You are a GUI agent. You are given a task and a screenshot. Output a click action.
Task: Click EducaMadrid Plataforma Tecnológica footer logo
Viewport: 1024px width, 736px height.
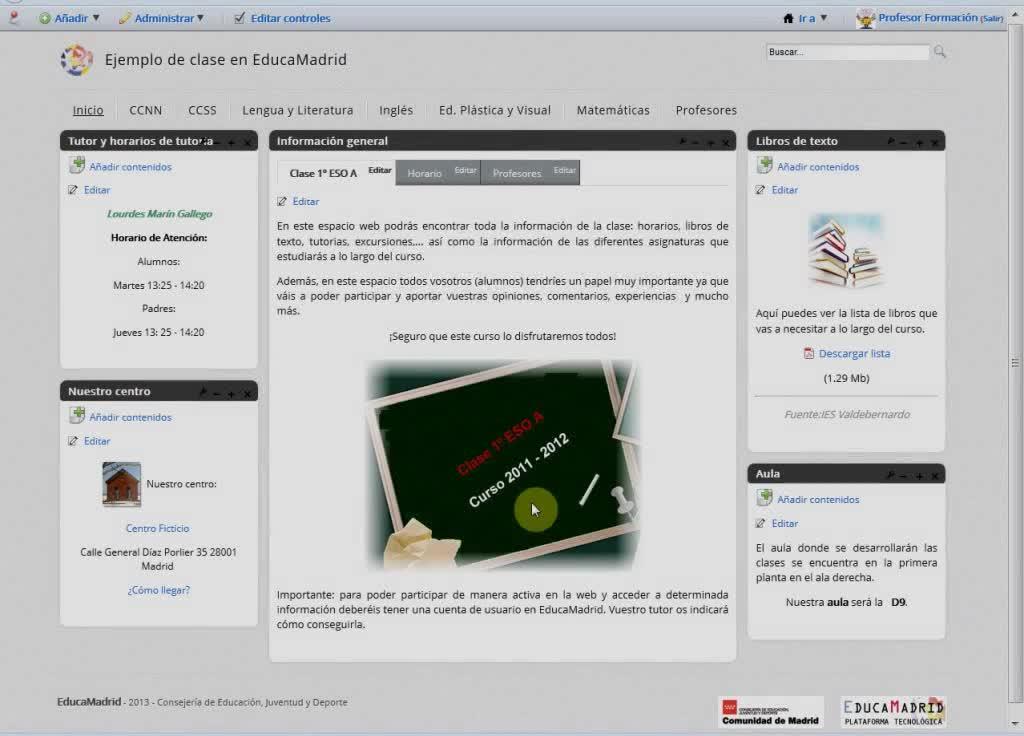tap(893, 712)
